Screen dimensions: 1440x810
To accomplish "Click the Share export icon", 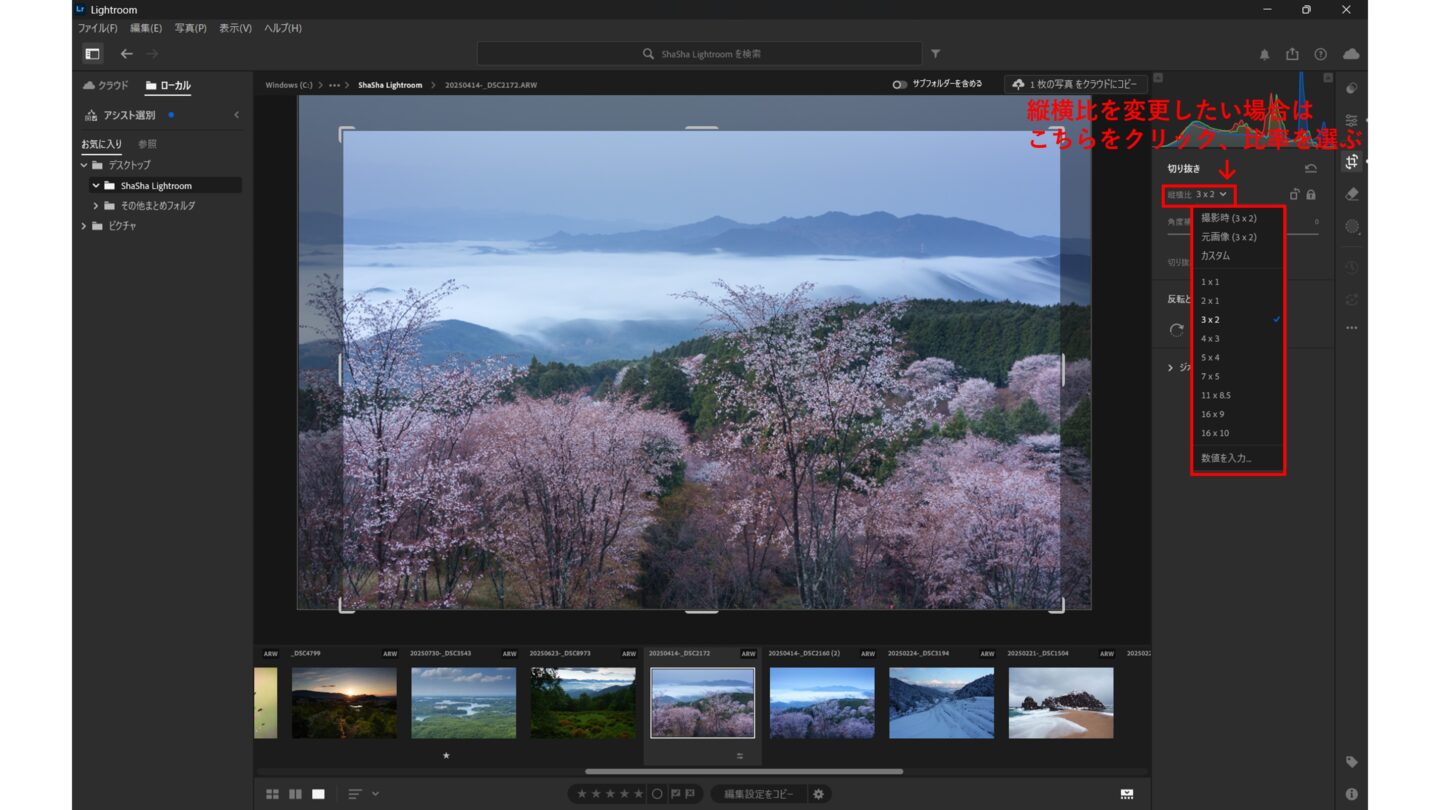I will [1292, 54].
